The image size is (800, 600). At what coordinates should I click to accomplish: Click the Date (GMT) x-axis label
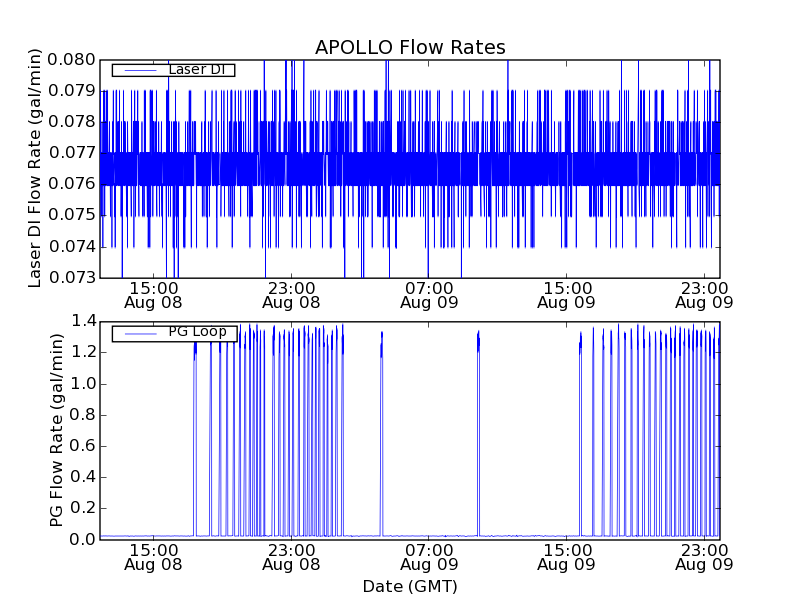coord(410,586)
